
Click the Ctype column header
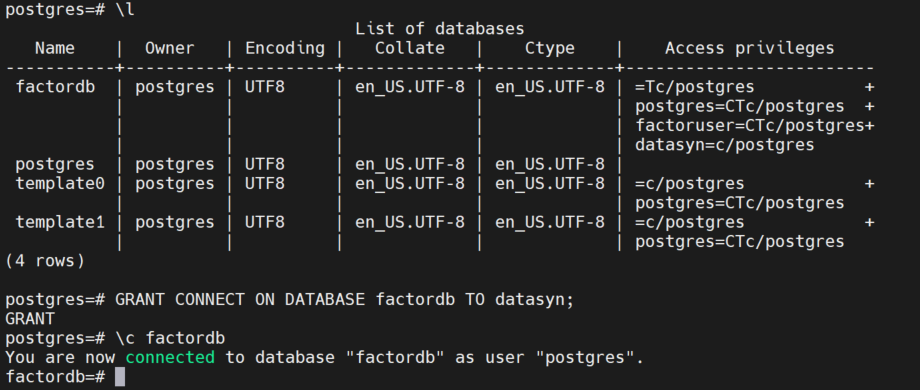tap(550, 49)
